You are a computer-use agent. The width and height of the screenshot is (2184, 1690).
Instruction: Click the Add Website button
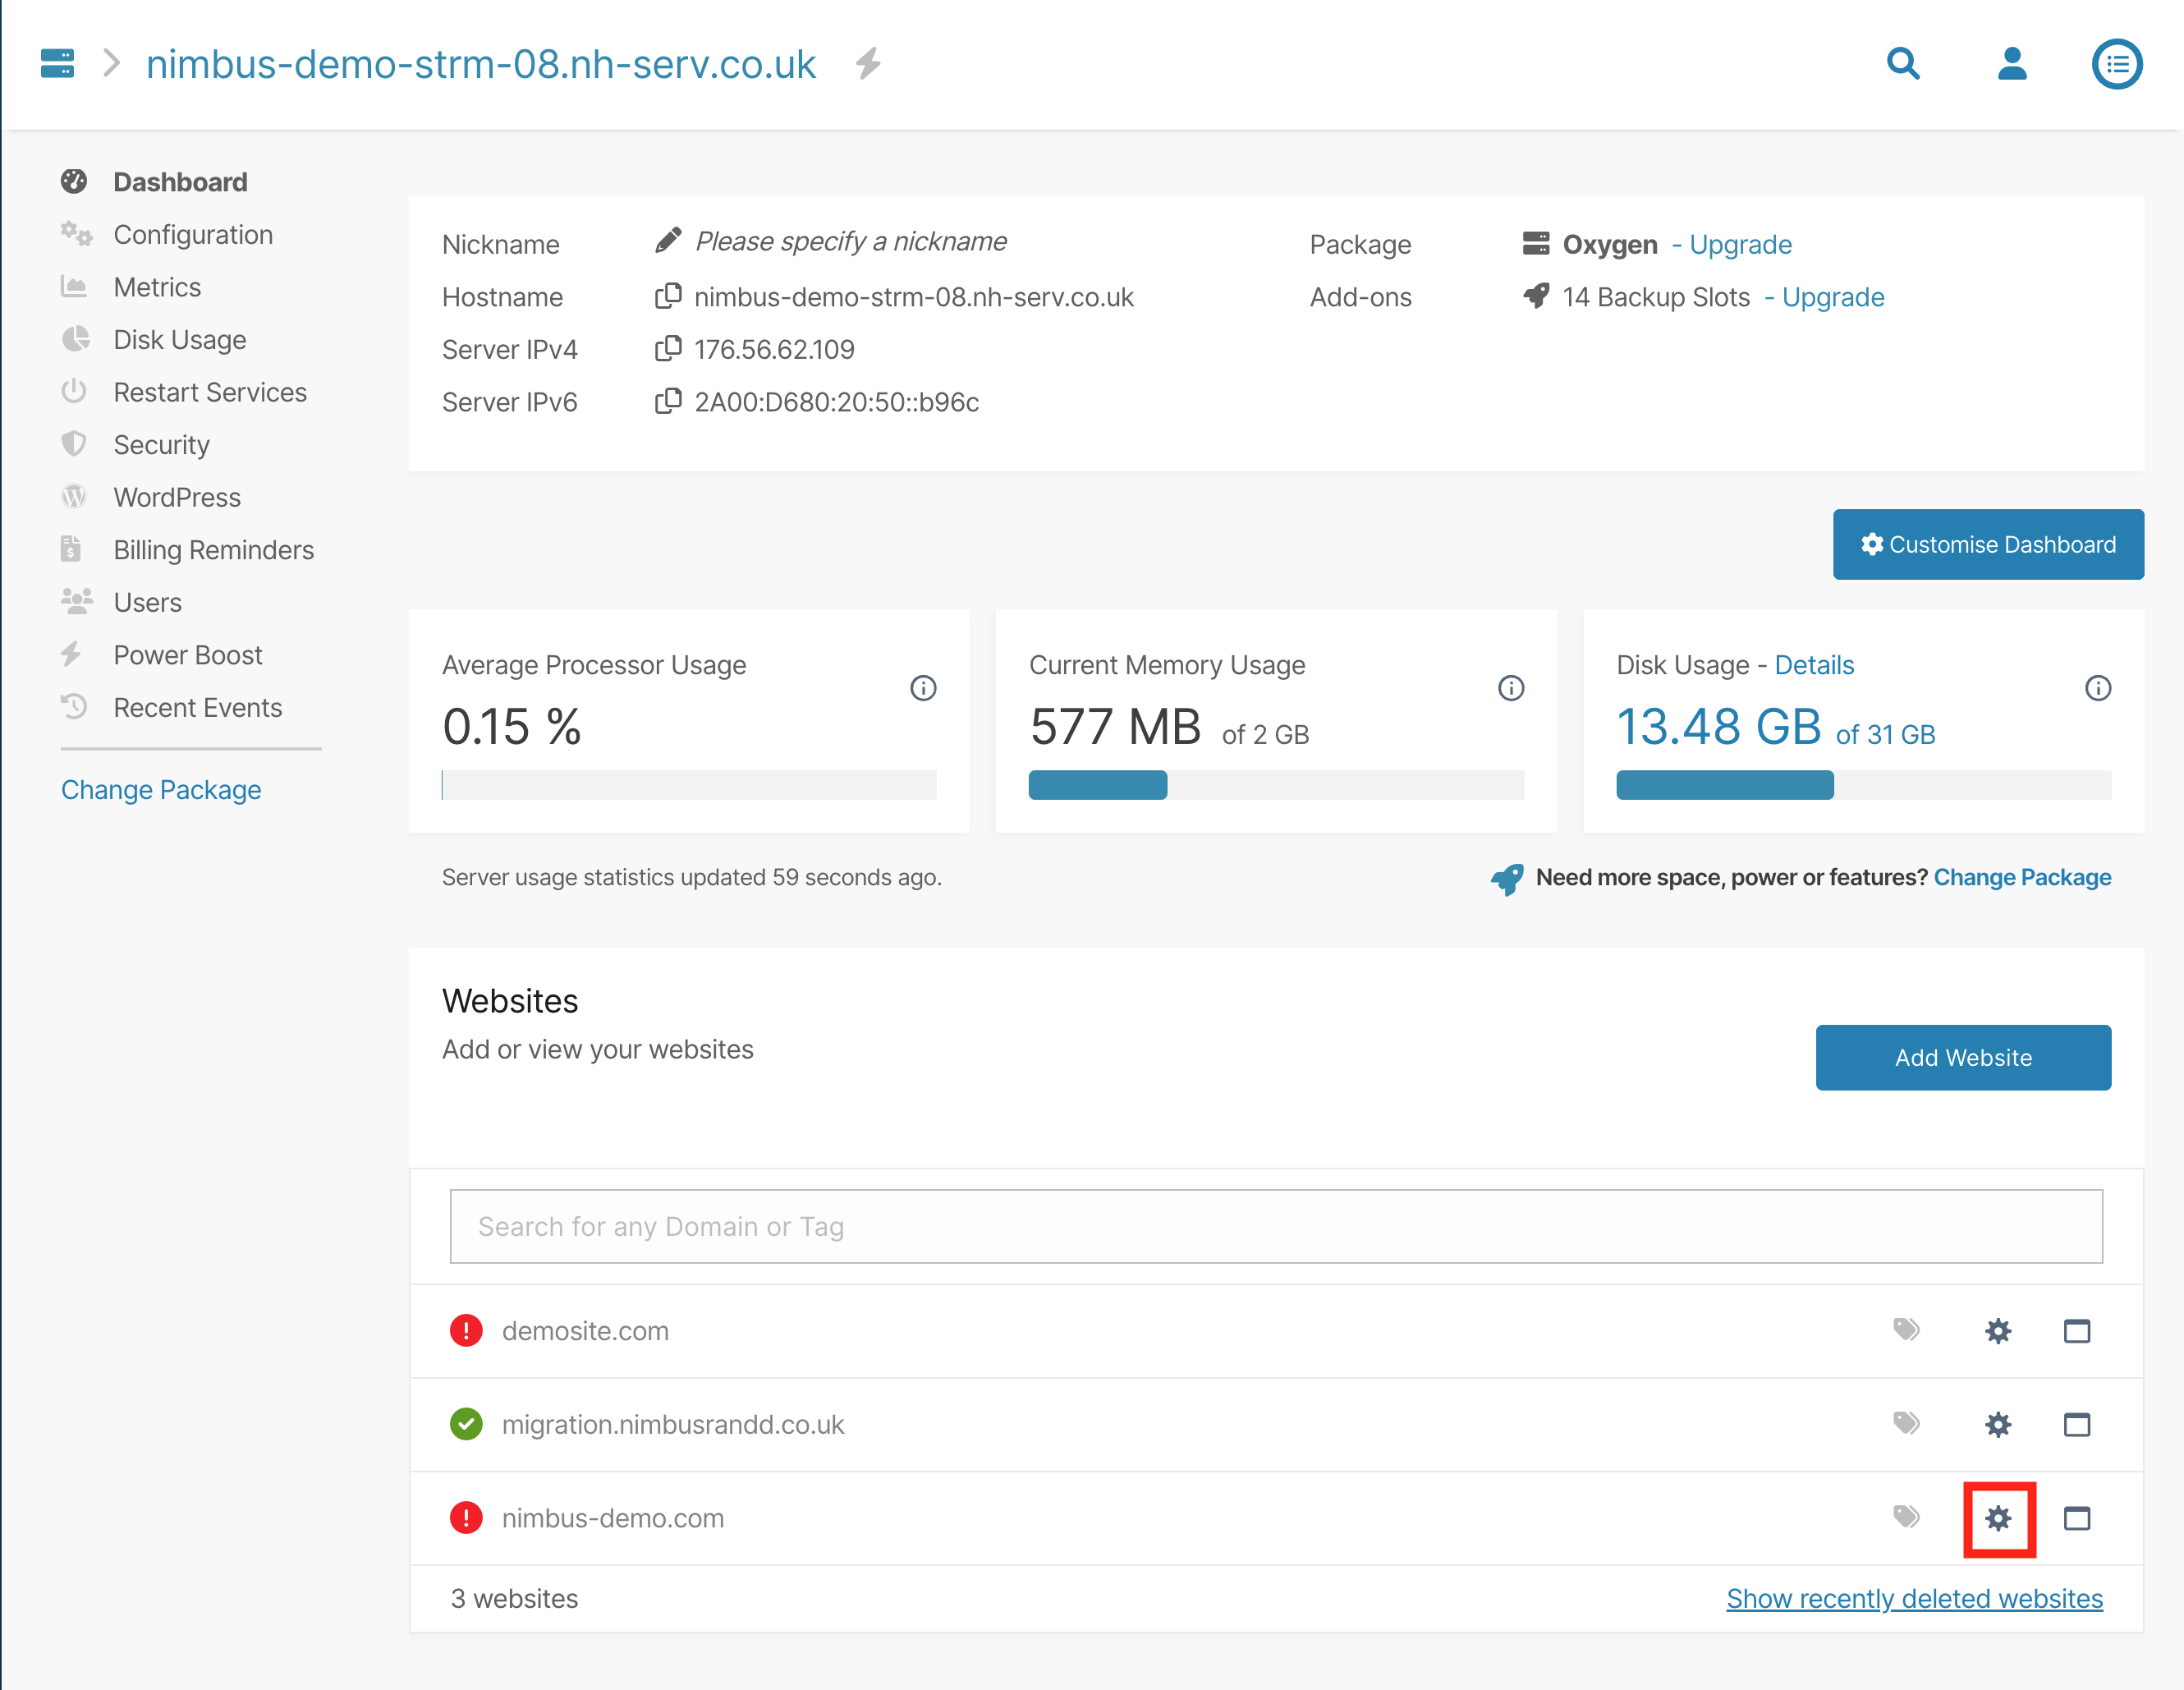coord(1962,1057)
